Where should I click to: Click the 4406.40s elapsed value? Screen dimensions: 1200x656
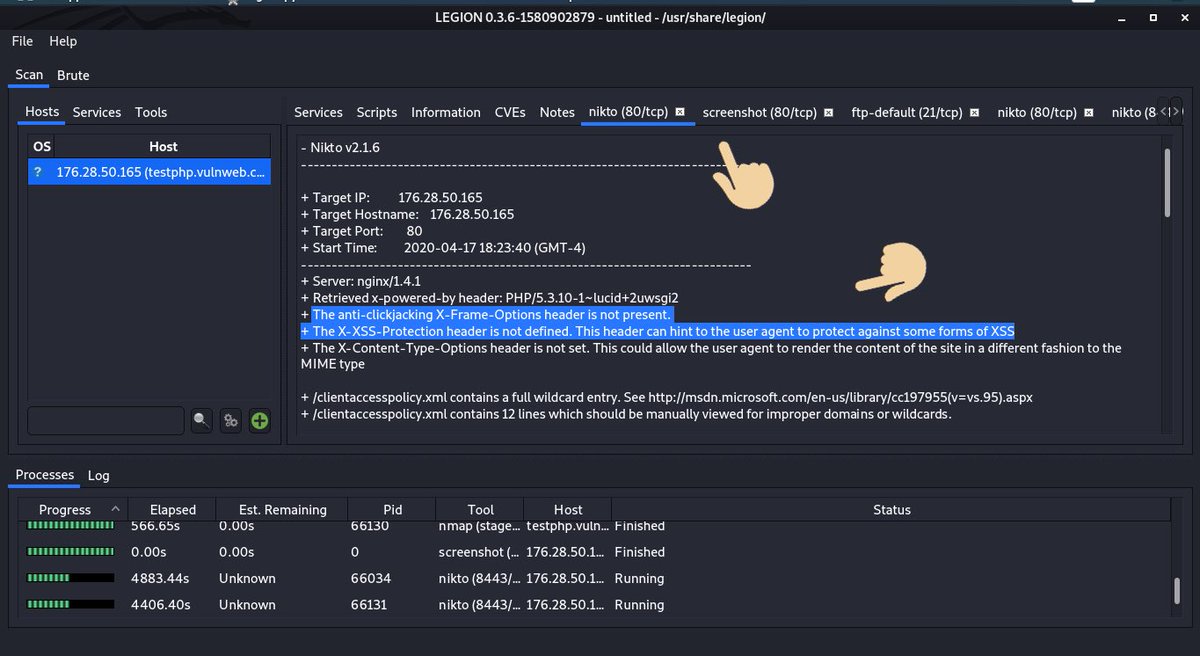click(161, 604)
